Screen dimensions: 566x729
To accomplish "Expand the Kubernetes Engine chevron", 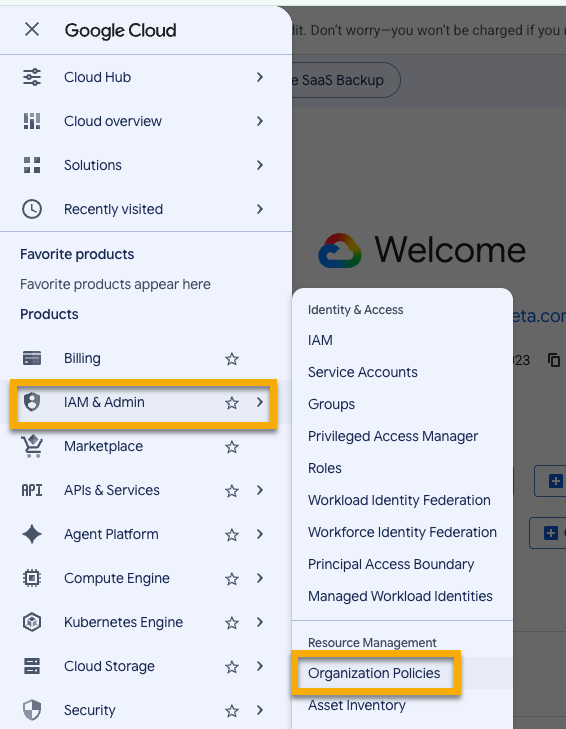I will pyautogui.click(x=260, y=622).
